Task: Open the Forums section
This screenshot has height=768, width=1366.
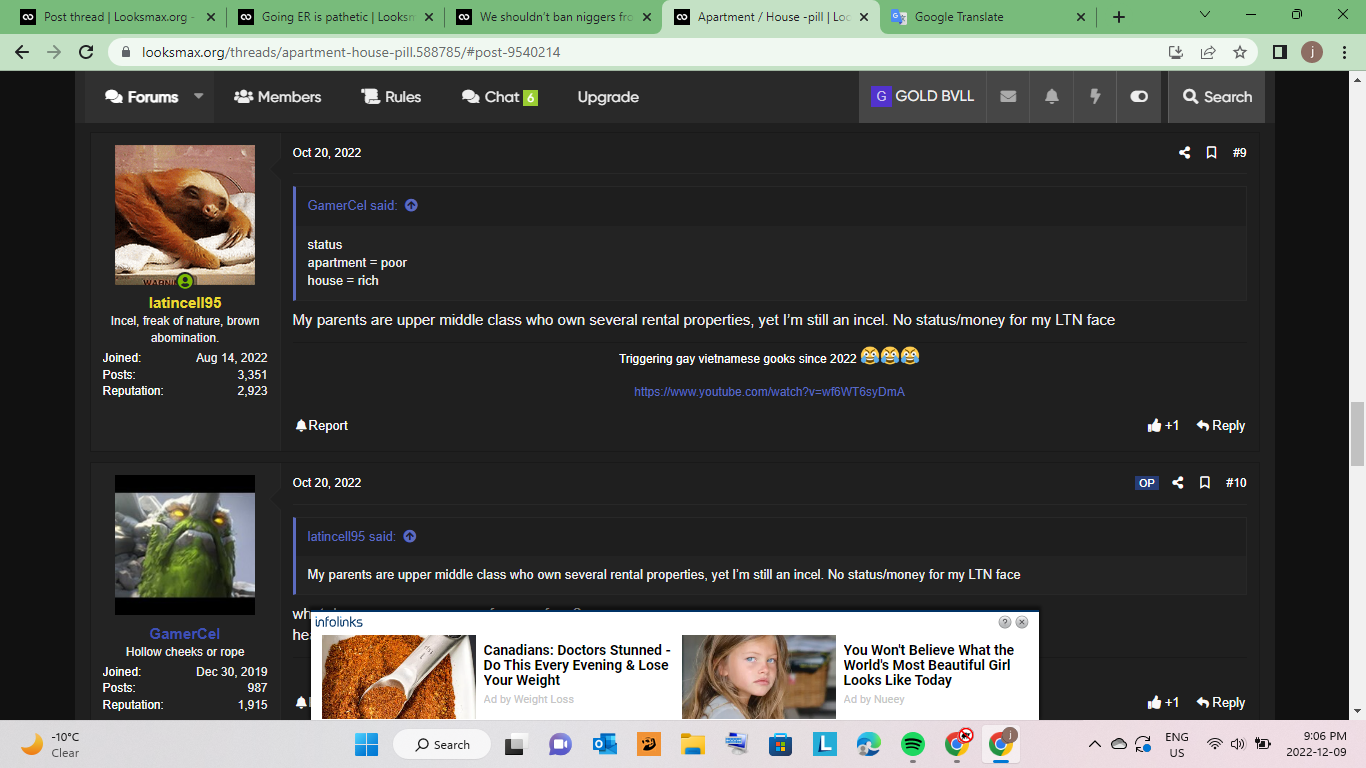Action: [141, 97]
